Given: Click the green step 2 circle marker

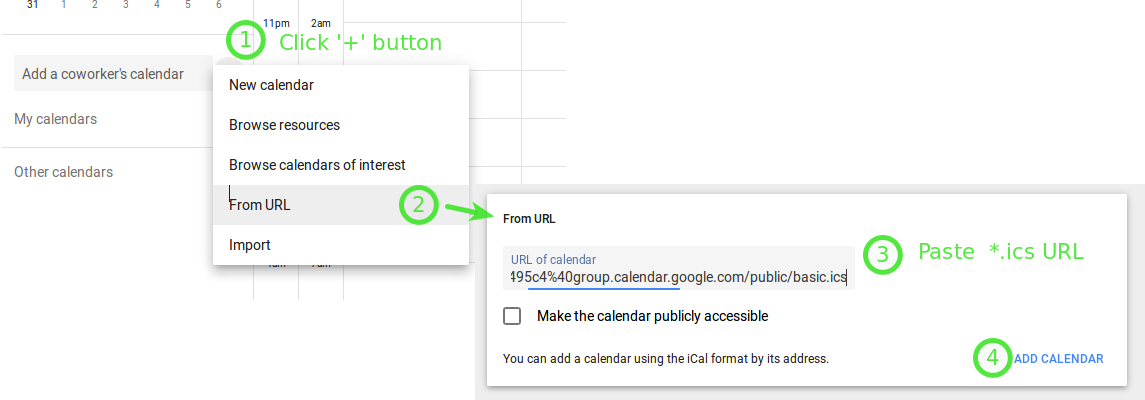Looking at the screenshot, I should (x=419, y=205).
